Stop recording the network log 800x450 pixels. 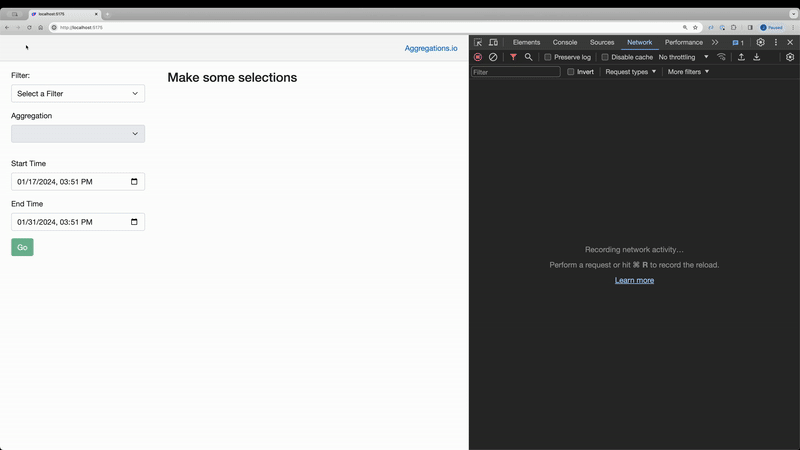pyautogui.click(x=478, y=57)
